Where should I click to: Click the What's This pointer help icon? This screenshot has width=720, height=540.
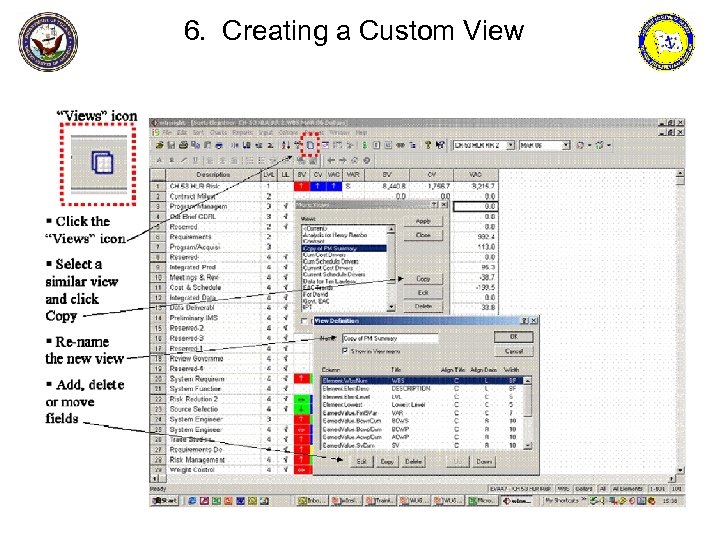[440, 145]
